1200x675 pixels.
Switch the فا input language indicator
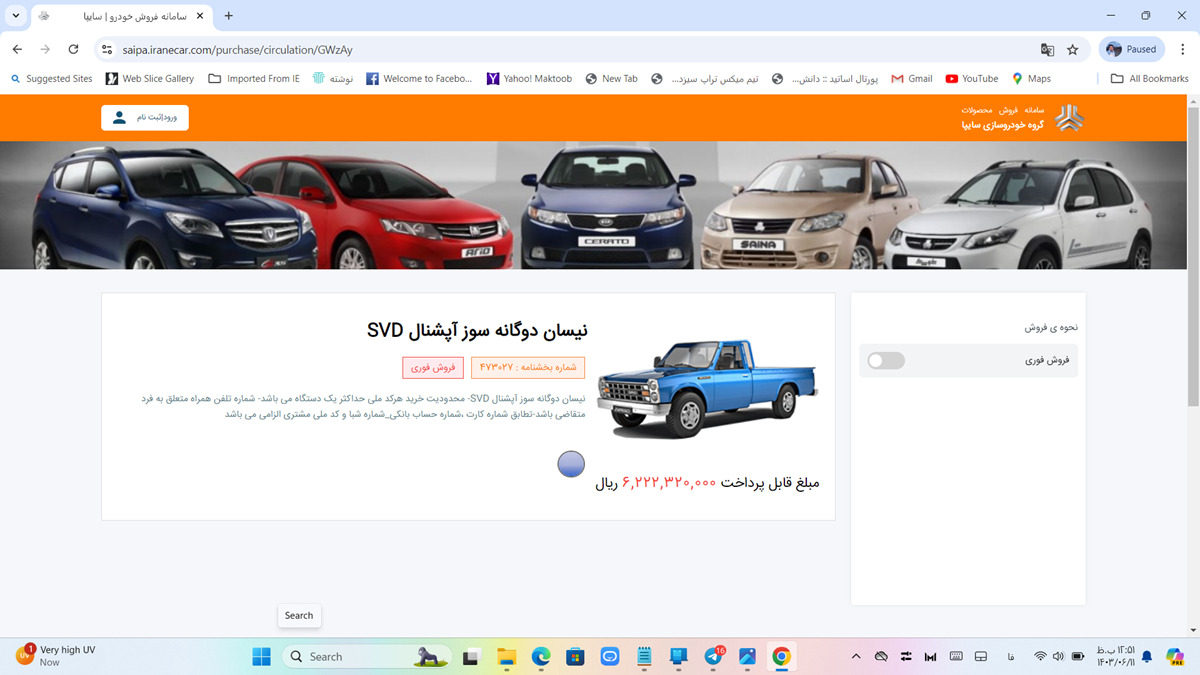1011,656
